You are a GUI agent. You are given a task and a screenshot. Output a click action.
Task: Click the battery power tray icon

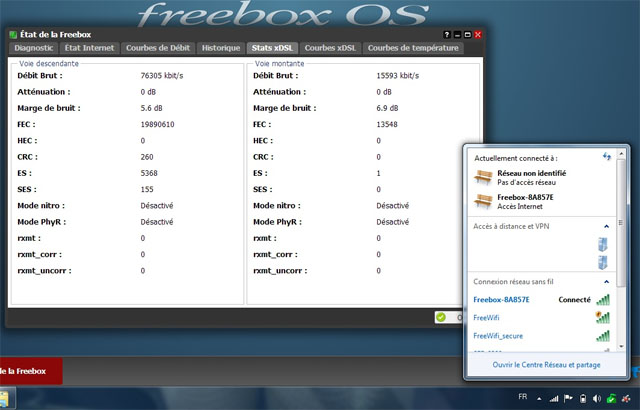583,398
